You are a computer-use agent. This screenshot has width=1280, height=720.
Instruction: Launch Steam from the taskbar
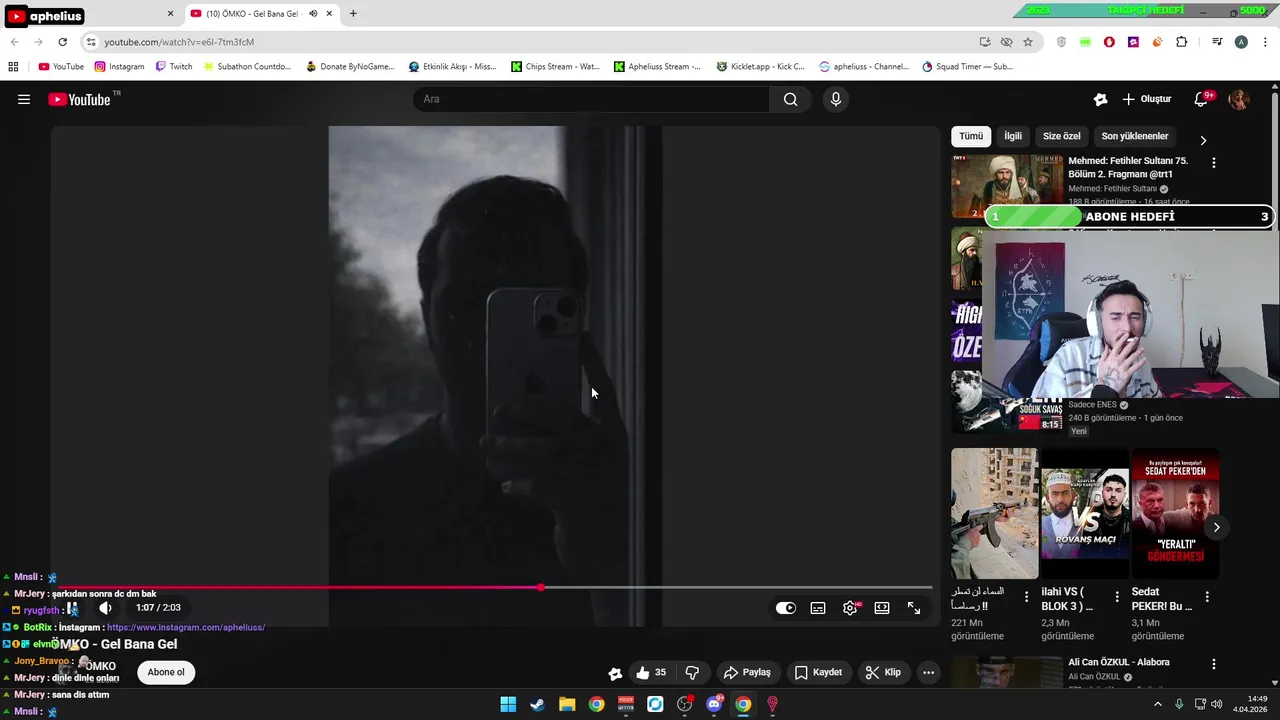click(537, 704)
